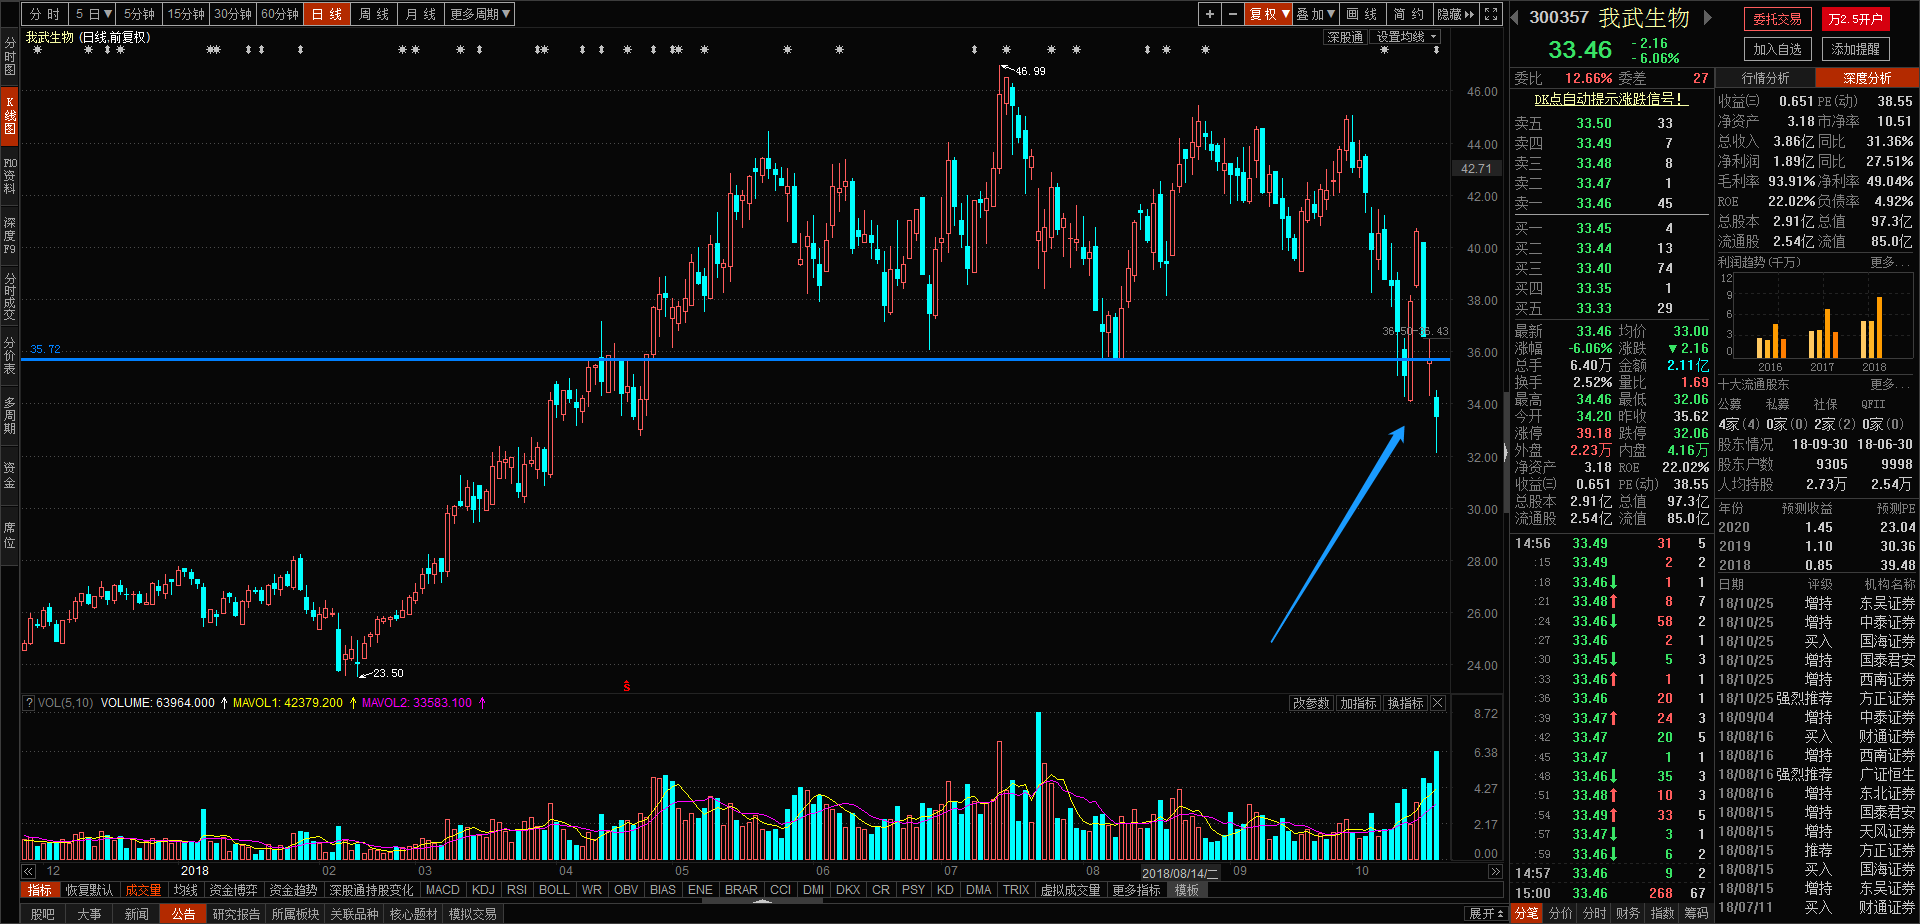Jump chart timeline to the end
Image resolution: width=1920 pixels, height=924 pixels.
tap(1495, 872)
